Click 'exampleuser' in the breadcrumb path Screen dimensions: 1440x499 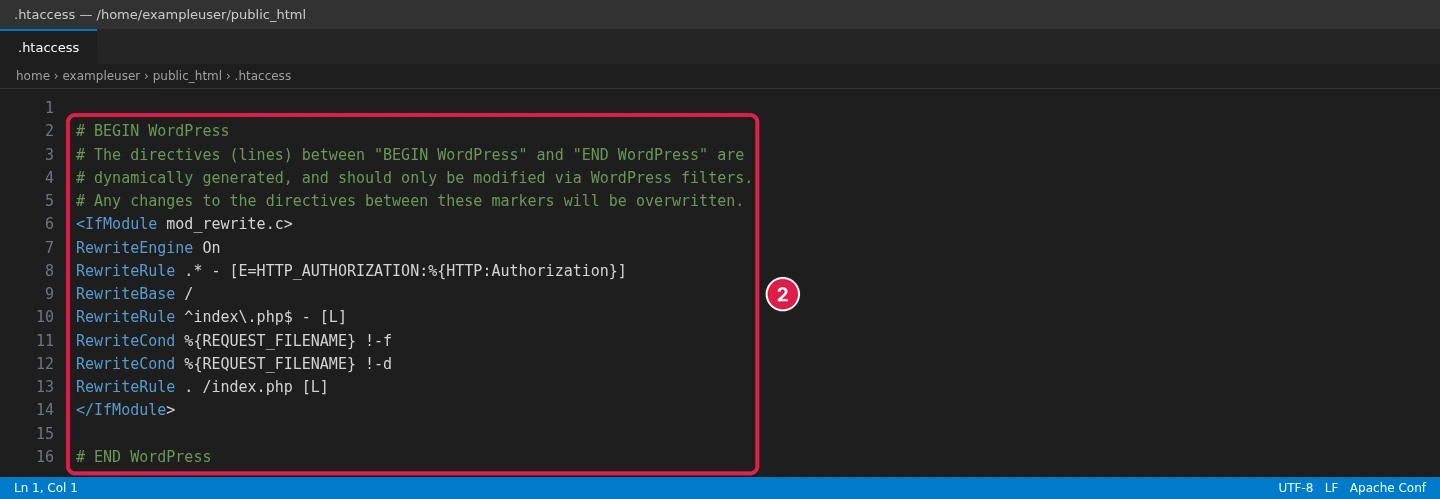coord(101,76)
